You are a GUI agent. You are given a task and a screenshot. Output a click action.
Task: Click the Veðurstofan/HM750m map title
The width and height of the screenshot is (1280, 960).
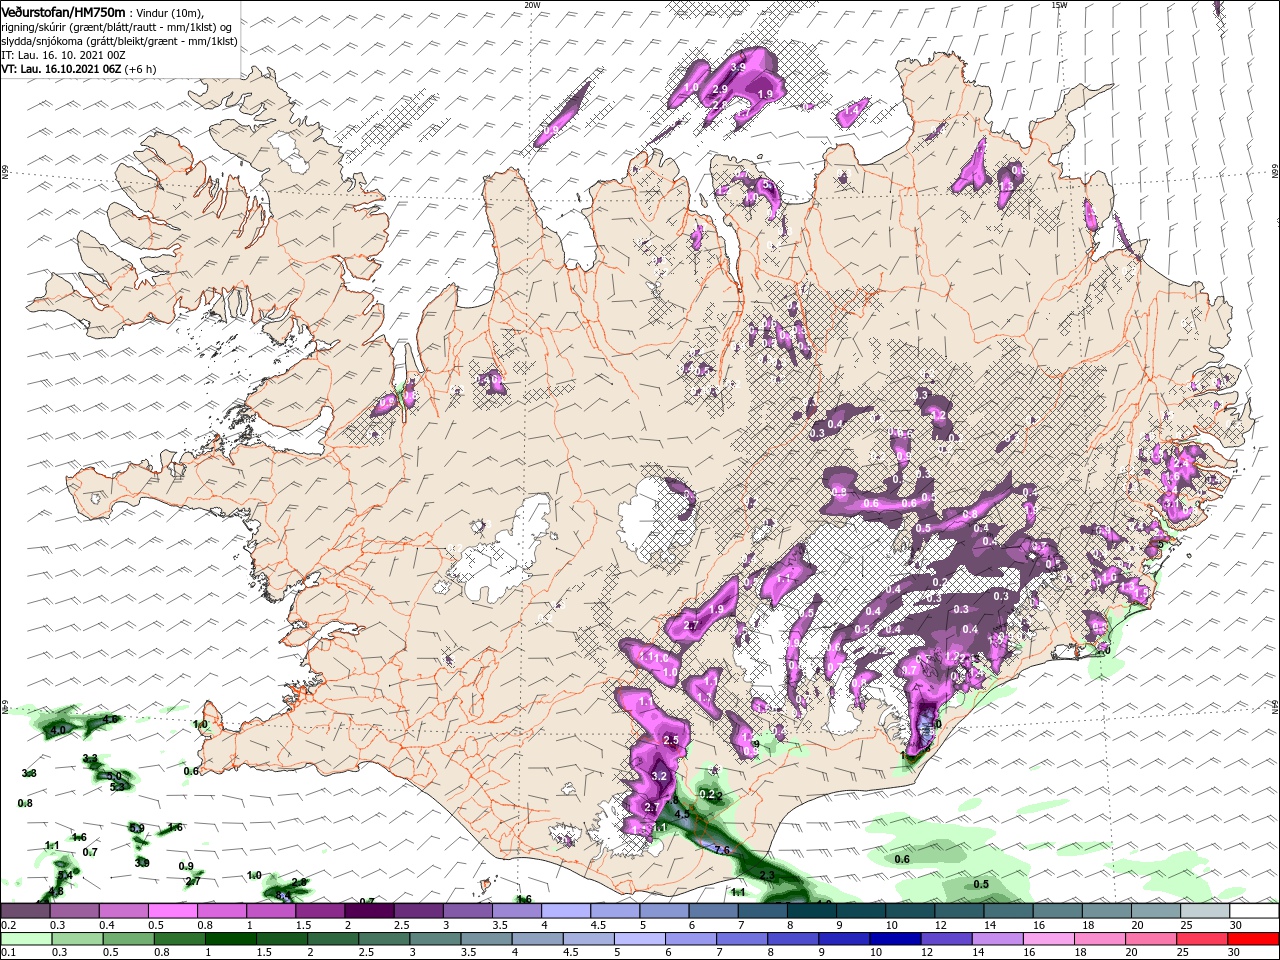coord(63,11)
